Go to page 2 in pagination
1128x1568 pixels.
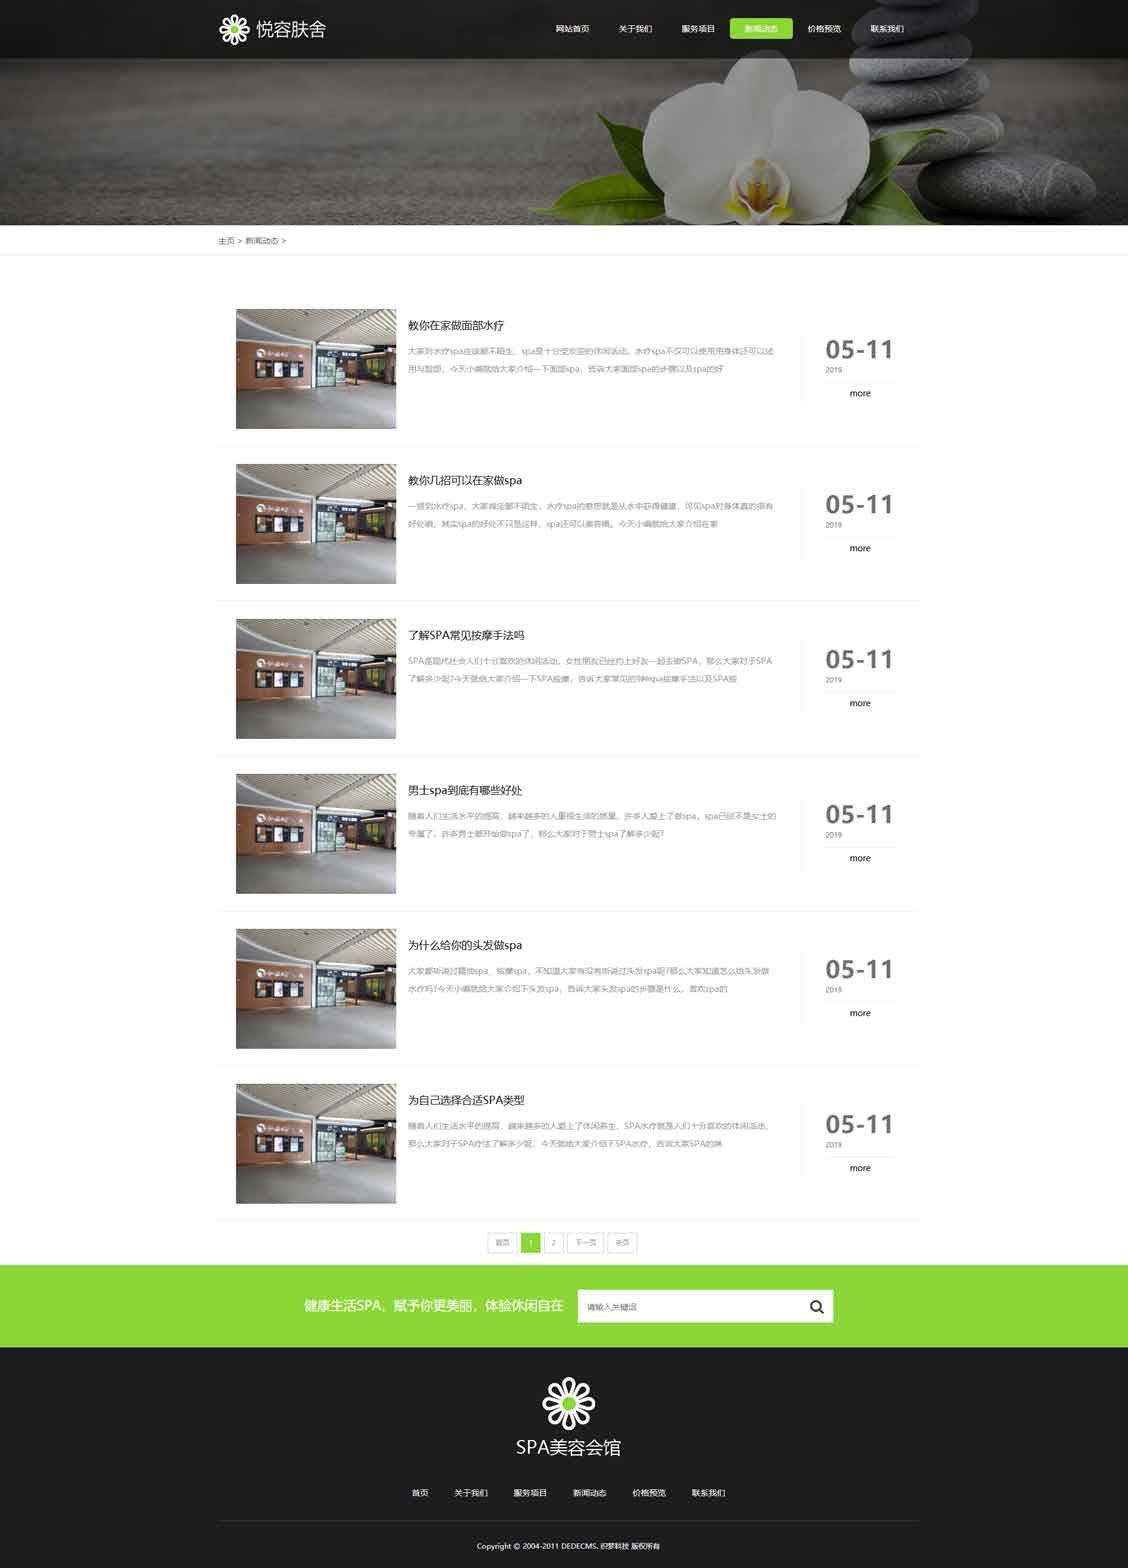554,1243
